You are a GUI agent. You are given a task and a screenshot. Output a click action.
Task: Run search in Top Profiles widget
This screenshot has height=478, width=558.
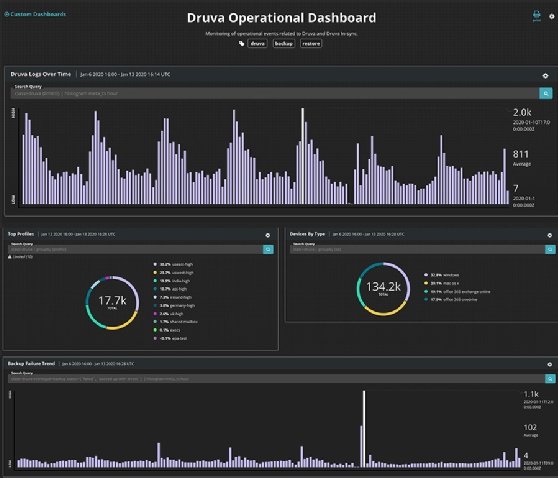click(x=268, y=249)
